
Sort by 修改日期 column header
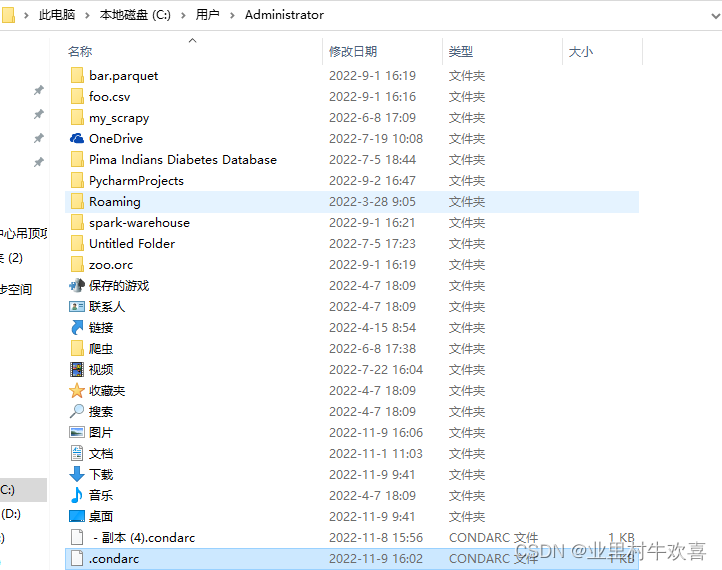pyautogui.click(x=353, y=51)
